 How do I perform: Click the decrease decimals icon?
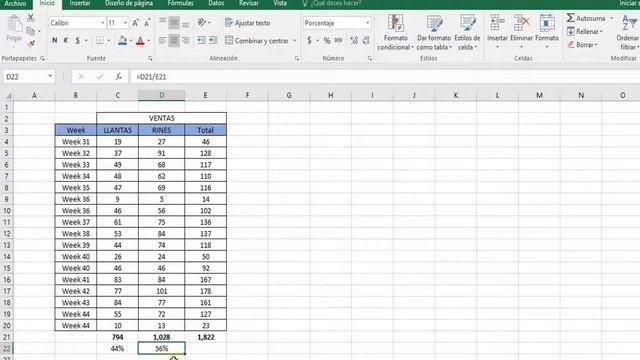[x=366, y=40]
